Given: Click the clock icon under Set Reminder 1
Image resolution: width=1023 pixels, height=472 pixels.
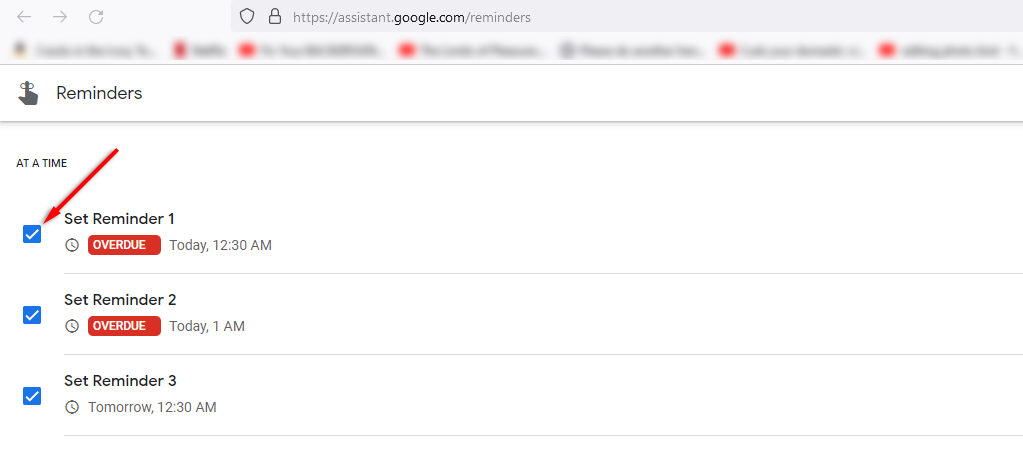Looking at the screenshot, I should point(72,245).
